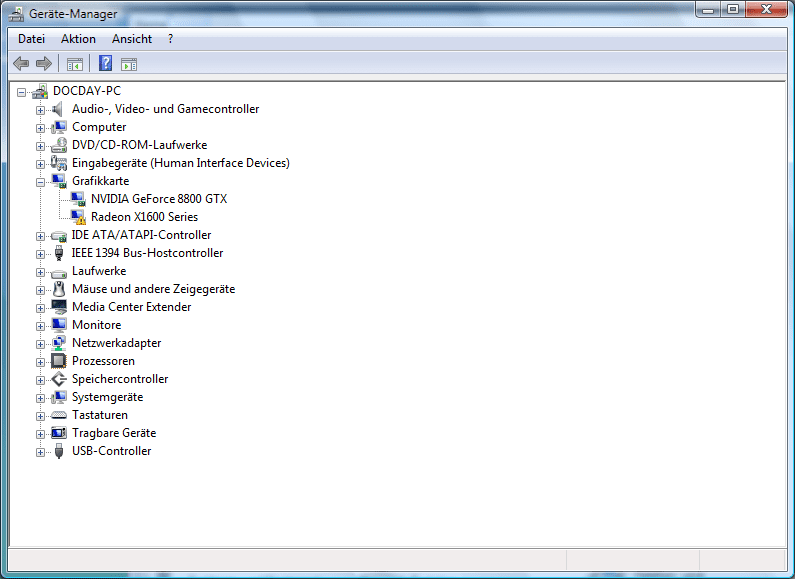This screenshot has width=795, height=579.
Task: Select the NVIDIA GeForce 8800 GTX entry
Action: tap(159, 199)
